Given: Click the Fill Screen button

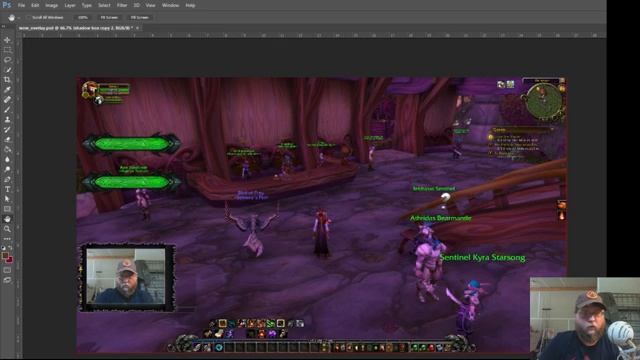Looking at the screenshot, I should (x=140, y=18).
